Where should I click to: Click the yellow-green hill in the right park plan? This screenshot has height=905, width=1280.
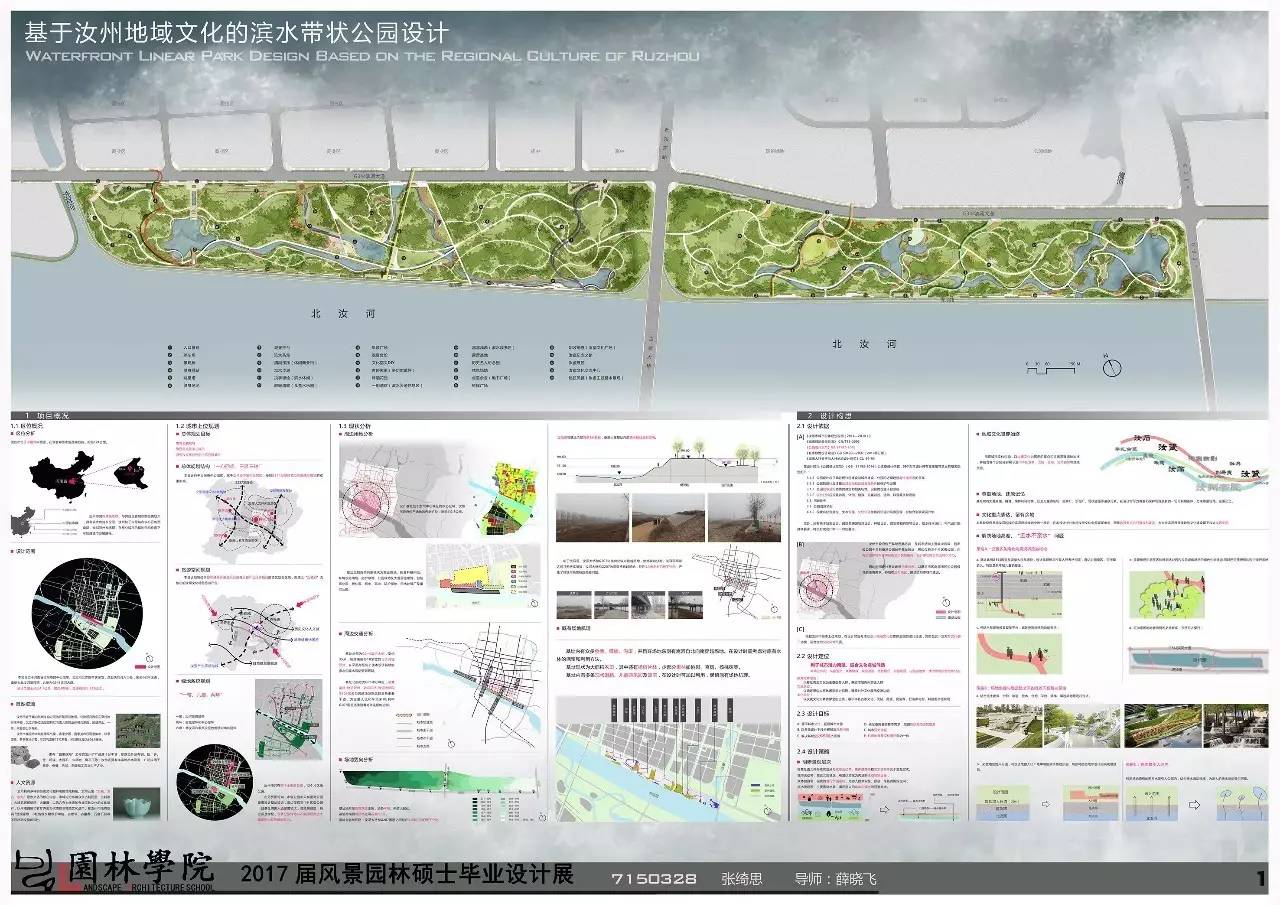click(820, 249)
